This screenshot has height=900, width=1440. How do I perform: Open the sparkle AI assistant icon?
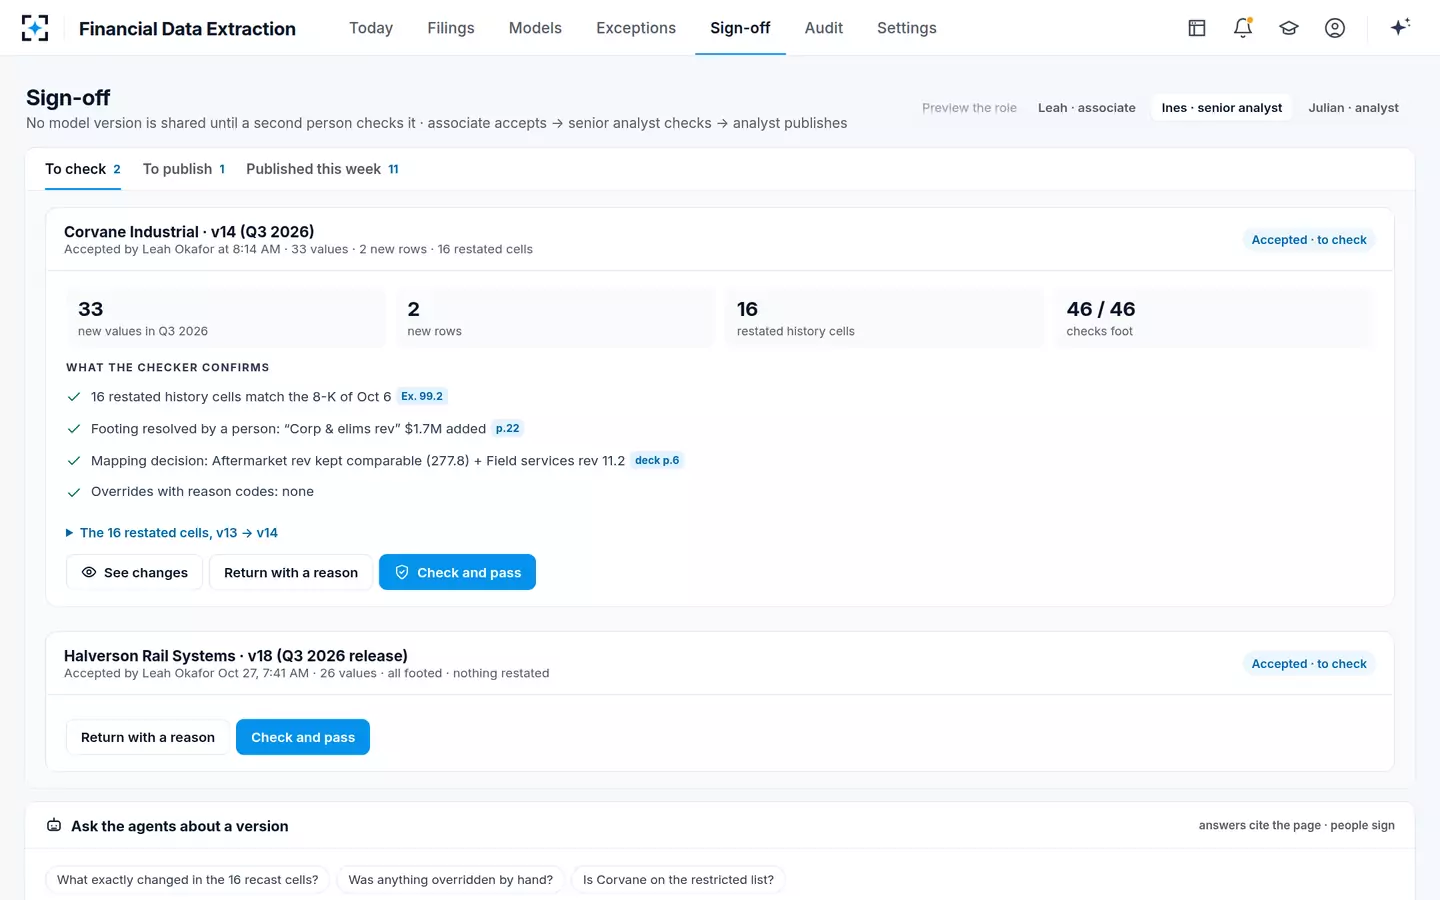[x=1400, y=27]
